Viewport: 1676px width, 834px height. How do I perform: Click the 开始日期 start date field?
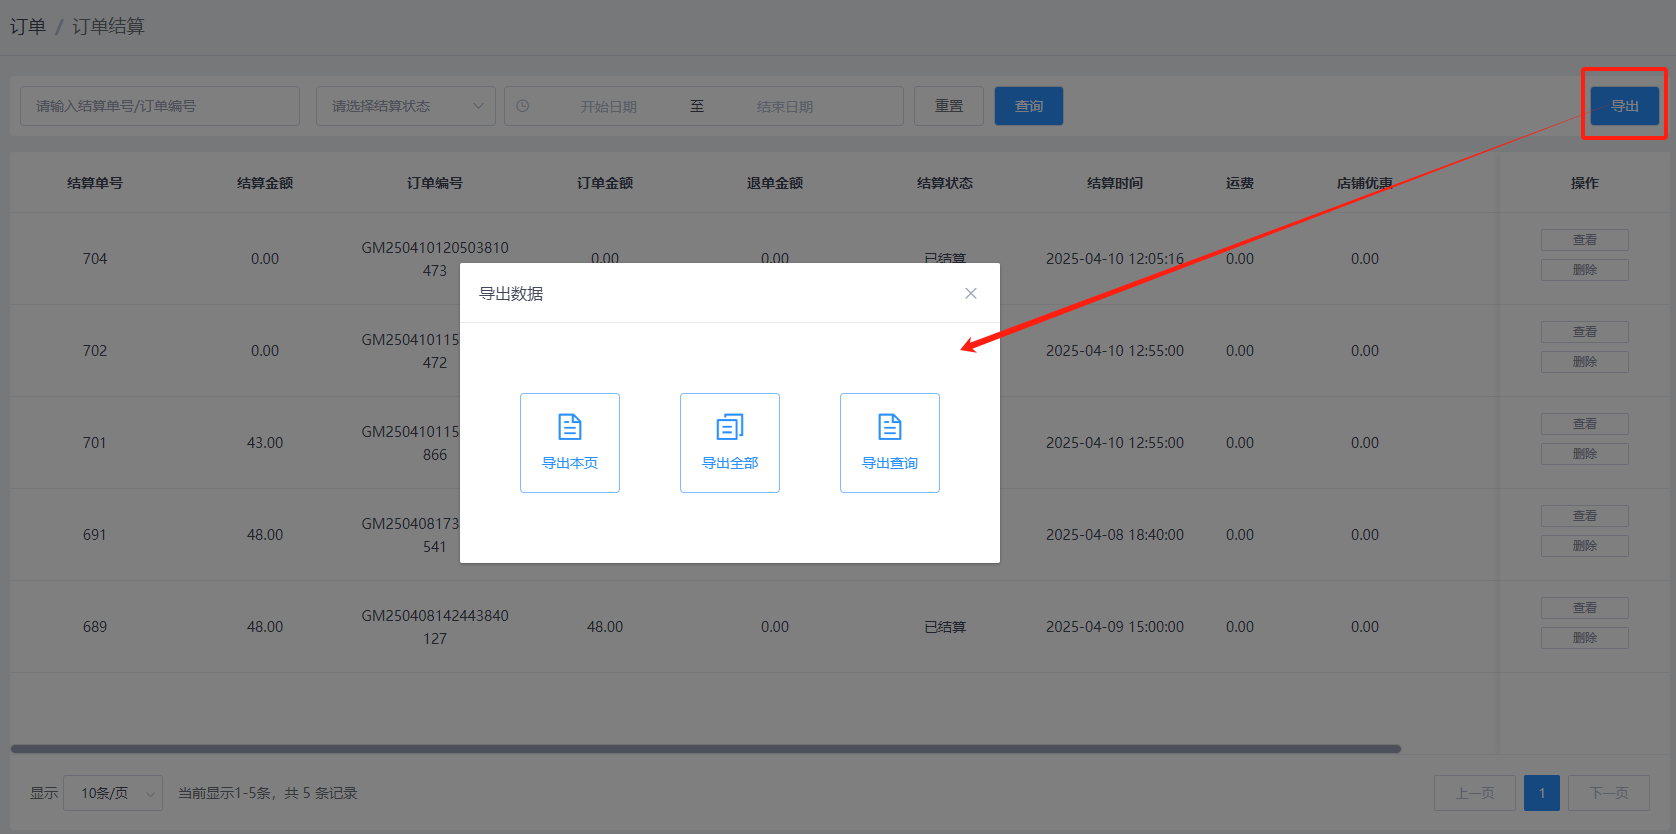[608, 106]
